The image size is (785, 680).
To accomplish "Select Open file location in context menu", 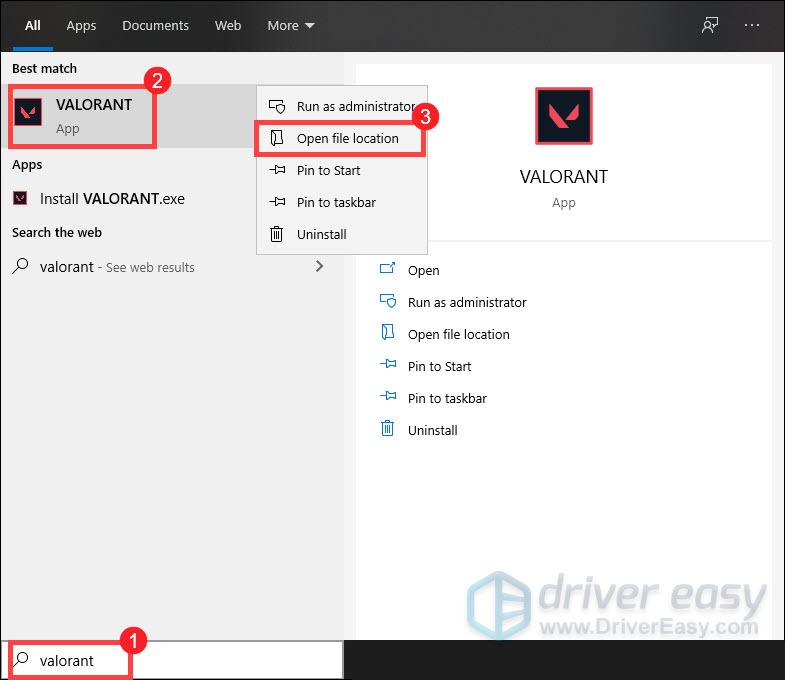I will click(347, 138).
